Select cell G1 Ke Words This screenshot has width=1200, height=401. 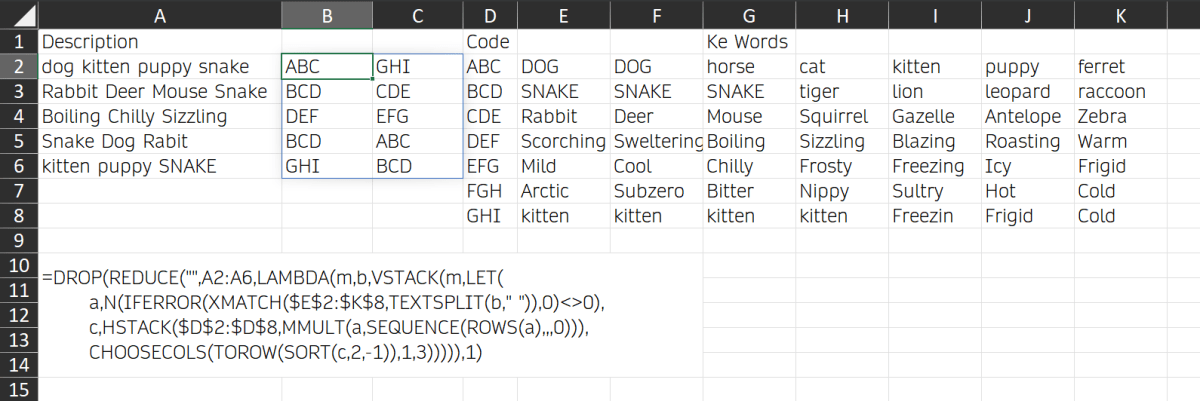pos(749,42)
